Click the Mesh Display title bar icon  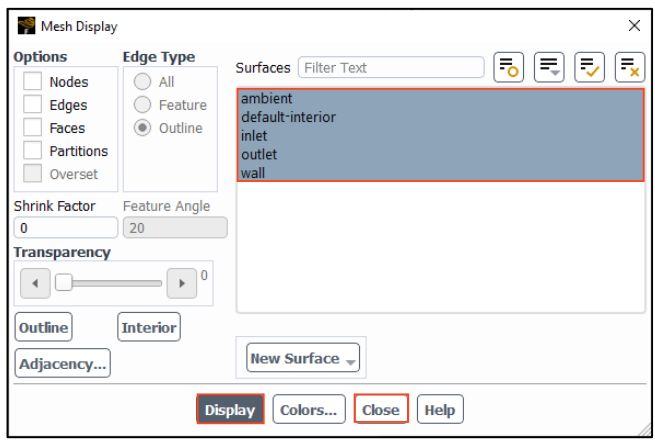coord(26,25)
